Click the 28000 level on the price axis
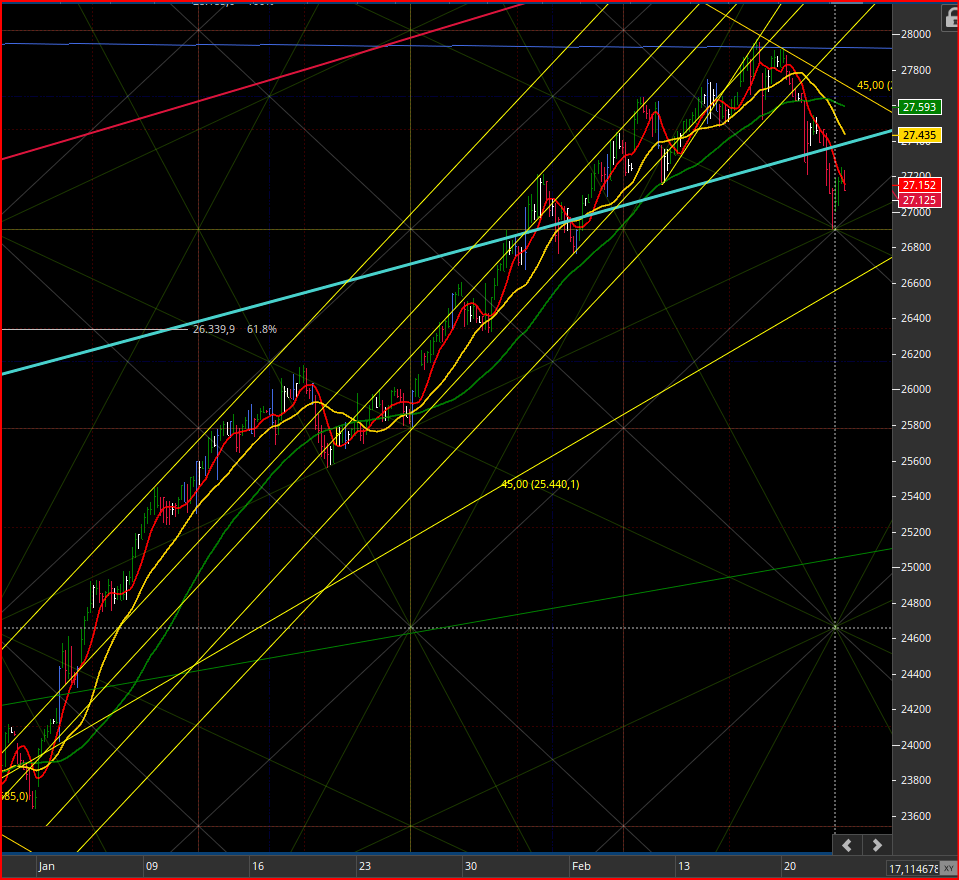Viewport: 959px width, 880px height. [x=916, y=34]
